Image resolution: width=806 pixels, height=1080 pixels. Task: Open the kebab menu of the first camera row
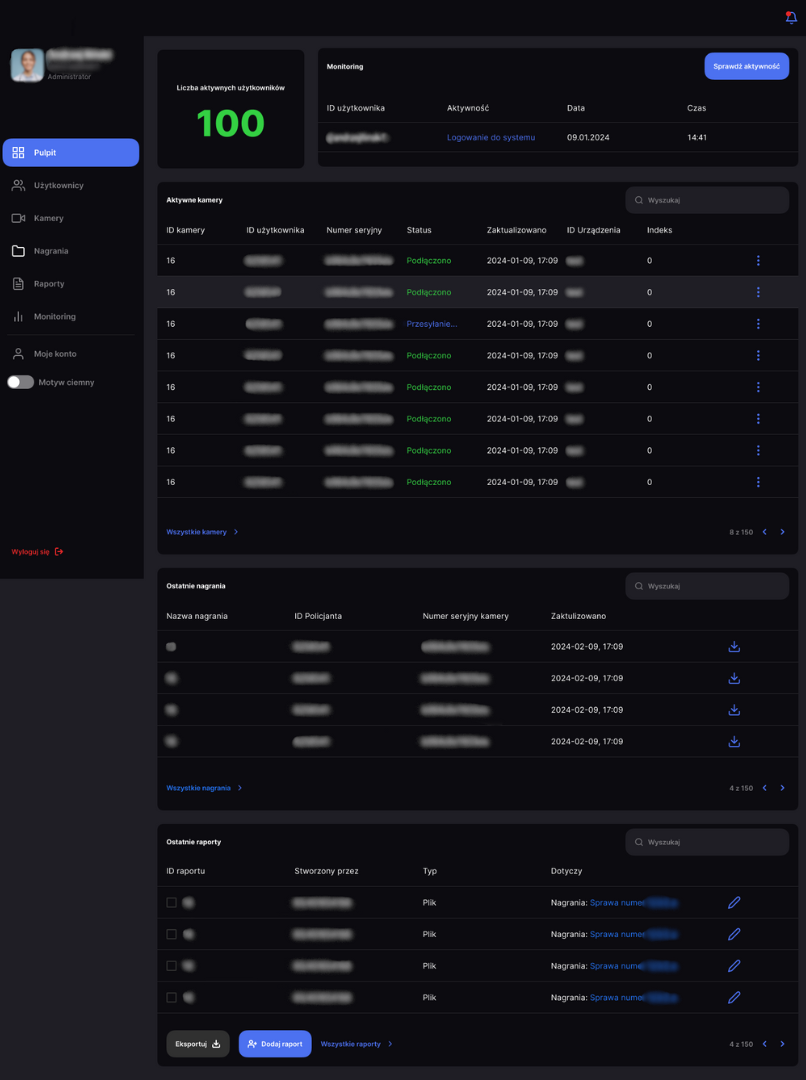click(758, 260)
